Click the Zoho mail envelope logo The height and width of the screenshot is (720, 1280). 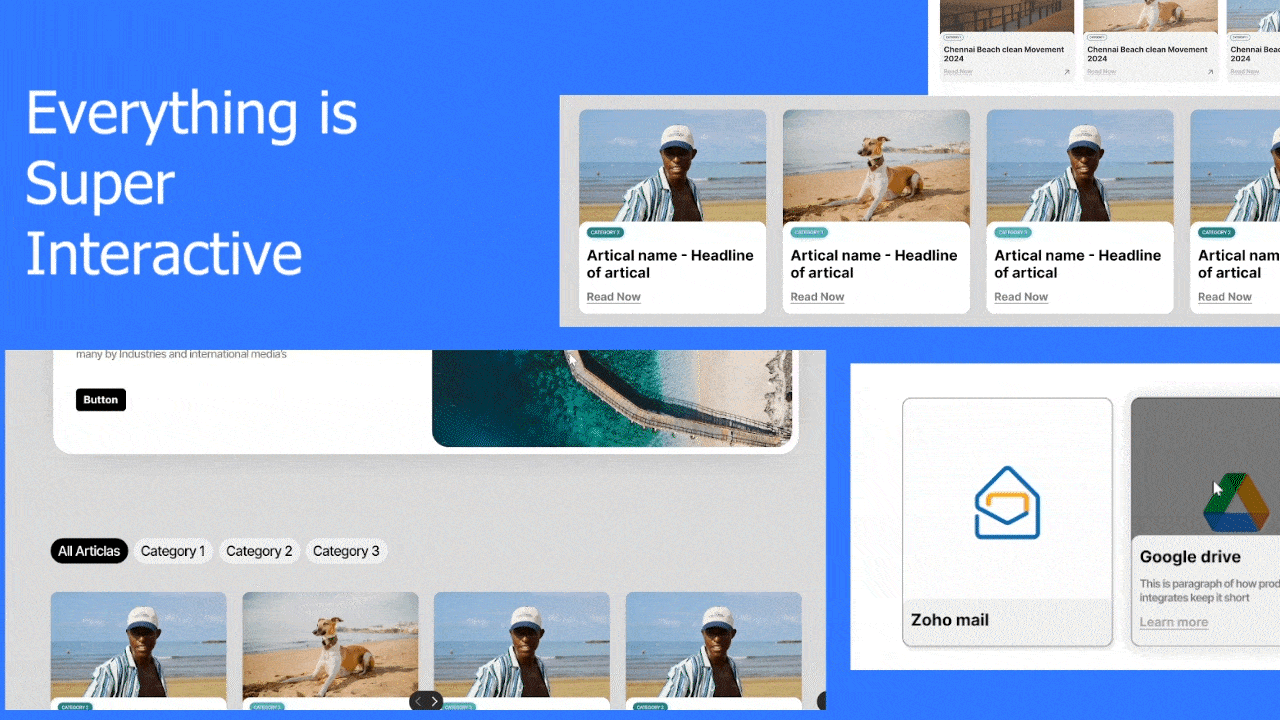pyautogui.click(x=1007, y=502)
